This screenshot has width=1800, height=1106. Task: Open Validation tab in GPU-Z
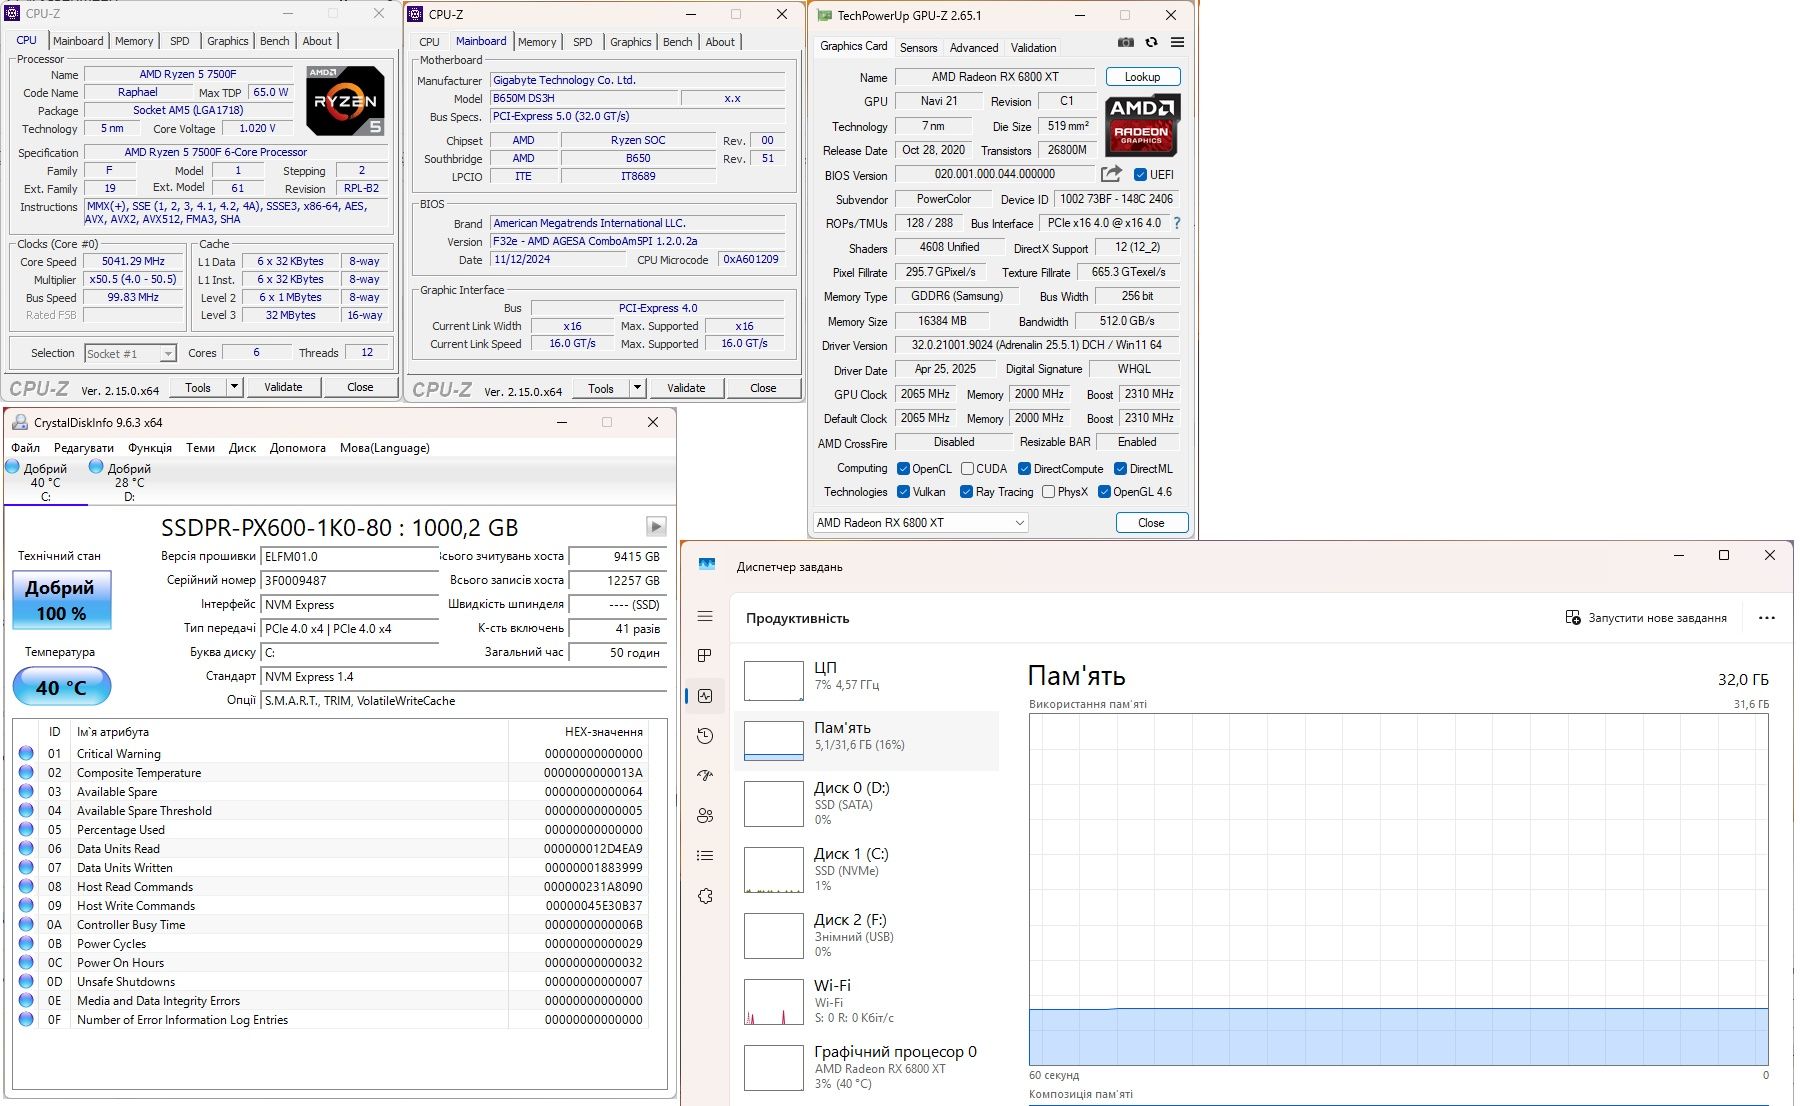click(1033, 47)
